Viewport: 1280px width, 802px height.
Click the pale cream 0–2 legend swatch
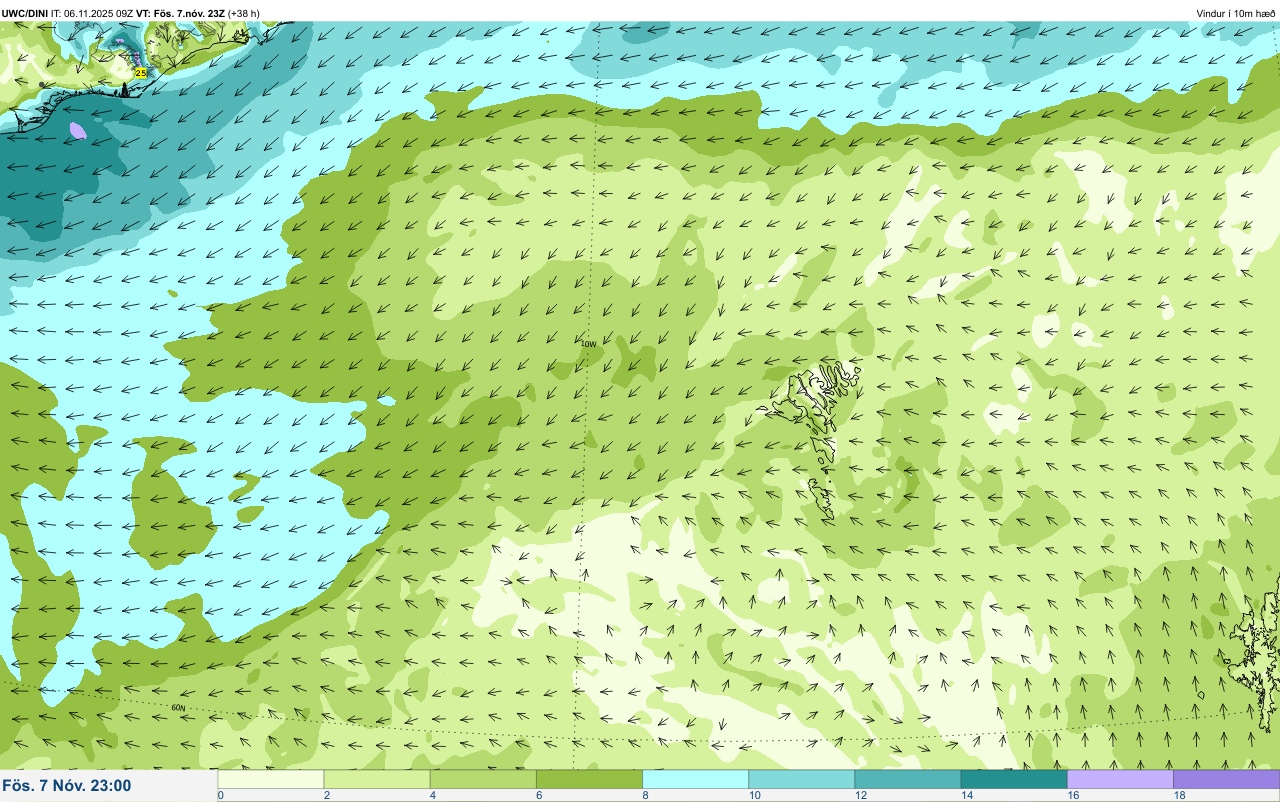point(271,779)
